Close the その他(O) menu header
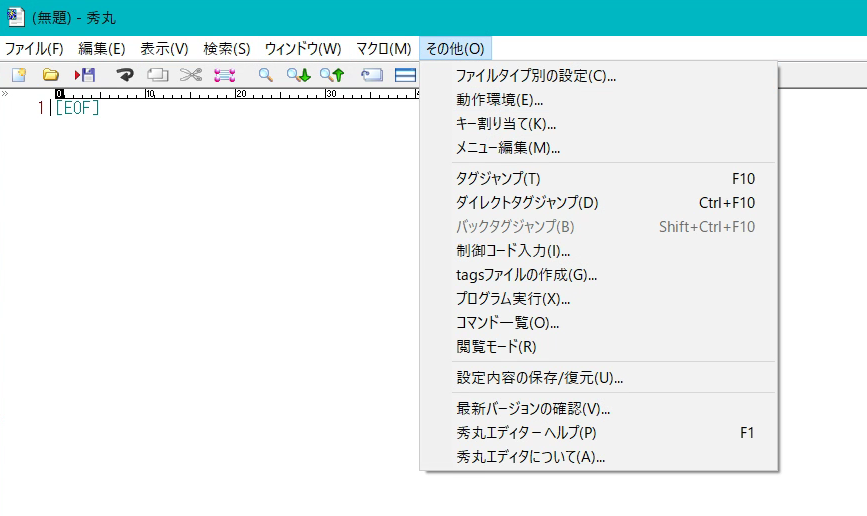Screen dimensions: 867x516 tap(455, 49)
